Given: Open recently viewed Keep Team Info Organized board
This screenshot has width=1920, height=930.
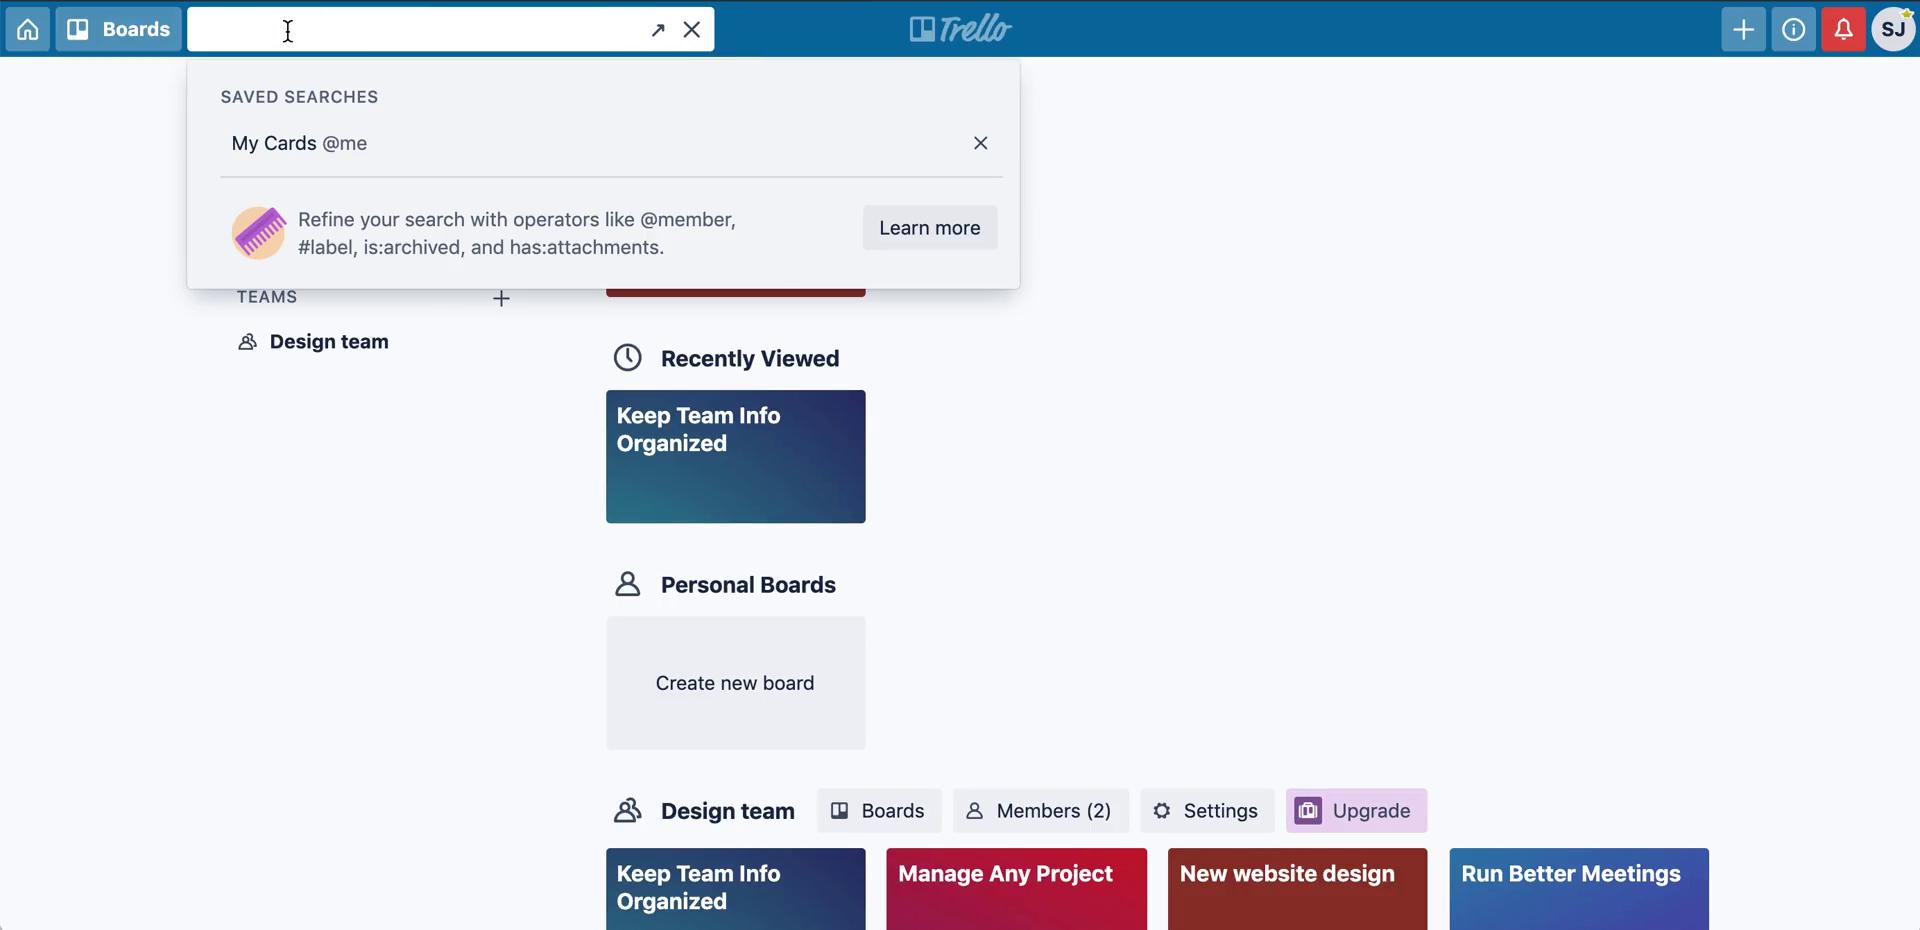Looking at the screenshot, I should [735, 456].
